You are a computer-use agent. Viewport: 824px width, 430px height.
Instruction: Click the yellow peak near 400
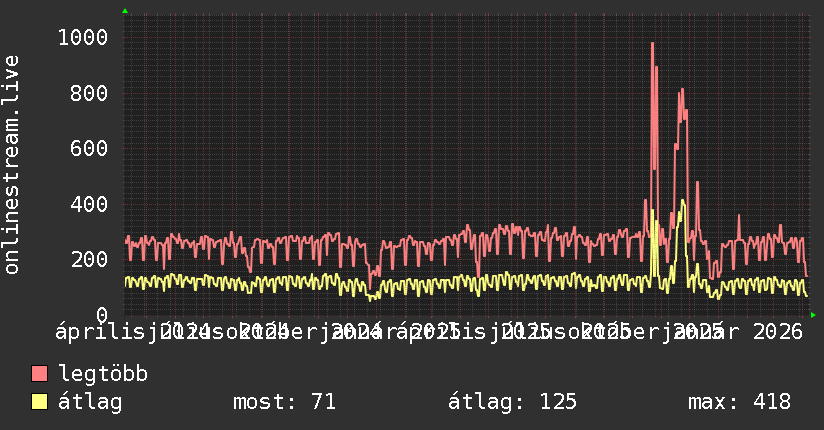point(683,201)
